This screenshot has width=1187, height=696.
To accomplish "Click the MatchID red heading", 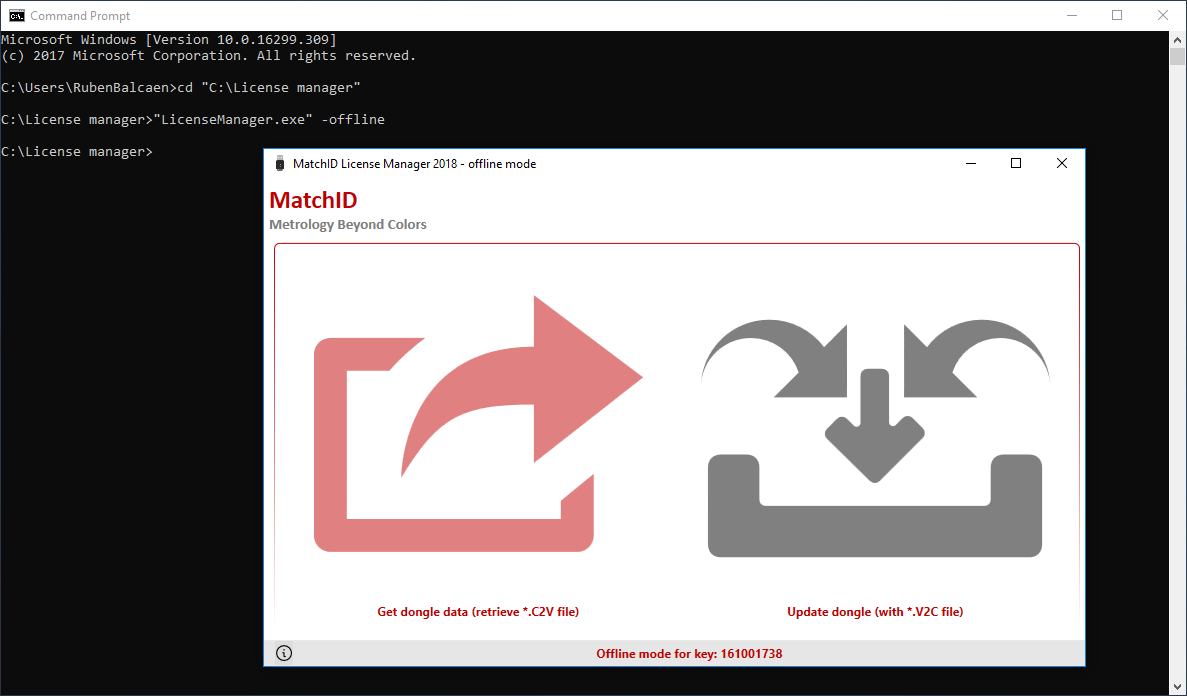I will [x=313, y=200].
